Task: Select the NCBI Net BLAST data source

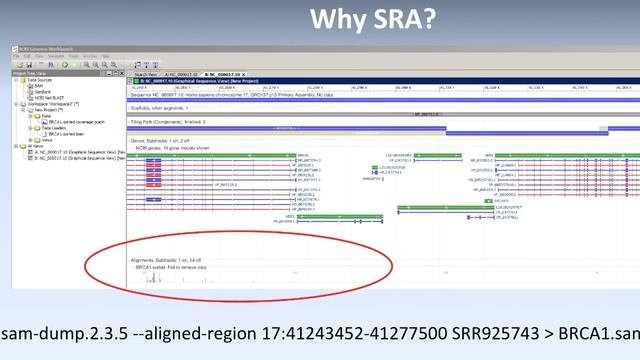Action: pos(49,98)
